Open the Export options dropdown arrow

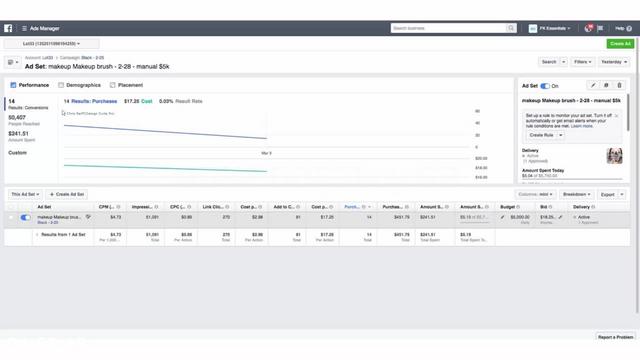pos(622,194)
